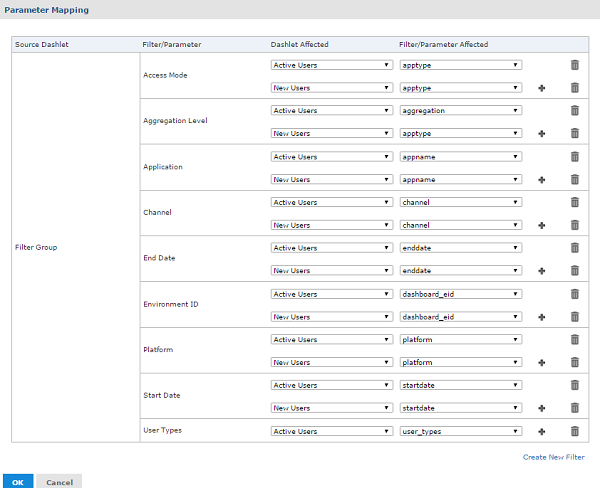The width and height of the screenshot is (600, 488).
Task: Delete the Aggregation Level New Users mapping
Action: click(x=574, y=133)
